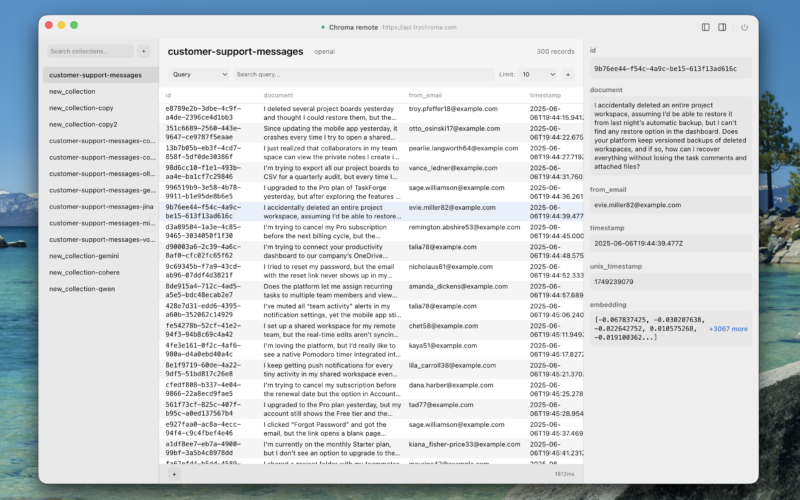Click the Search collections field
This screenshot has height=500, width=800.
(90, 51)
